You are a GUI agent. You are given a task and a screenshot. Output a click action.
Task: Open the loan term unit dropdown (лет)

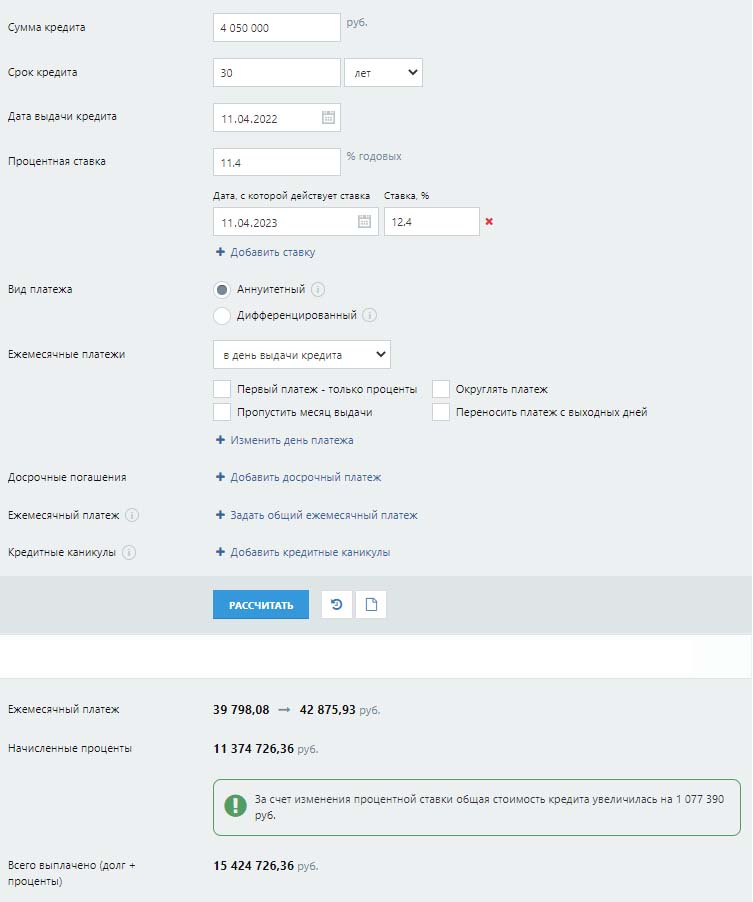tap(383, 73)
